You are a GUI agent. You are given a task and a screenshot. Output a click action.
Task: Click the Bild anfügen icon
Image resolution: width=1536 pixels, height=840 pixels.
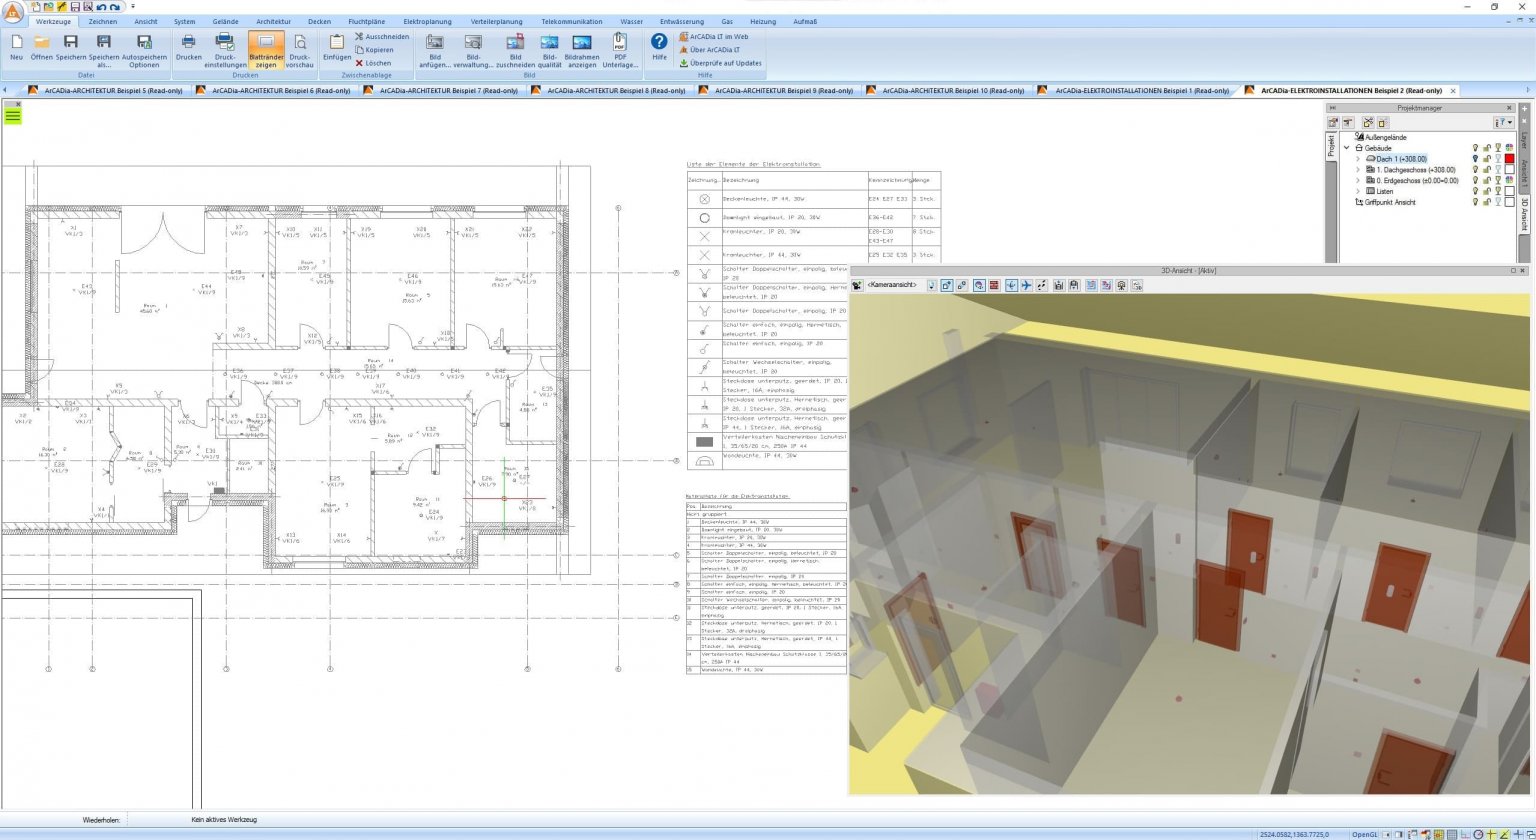point(434,48)
